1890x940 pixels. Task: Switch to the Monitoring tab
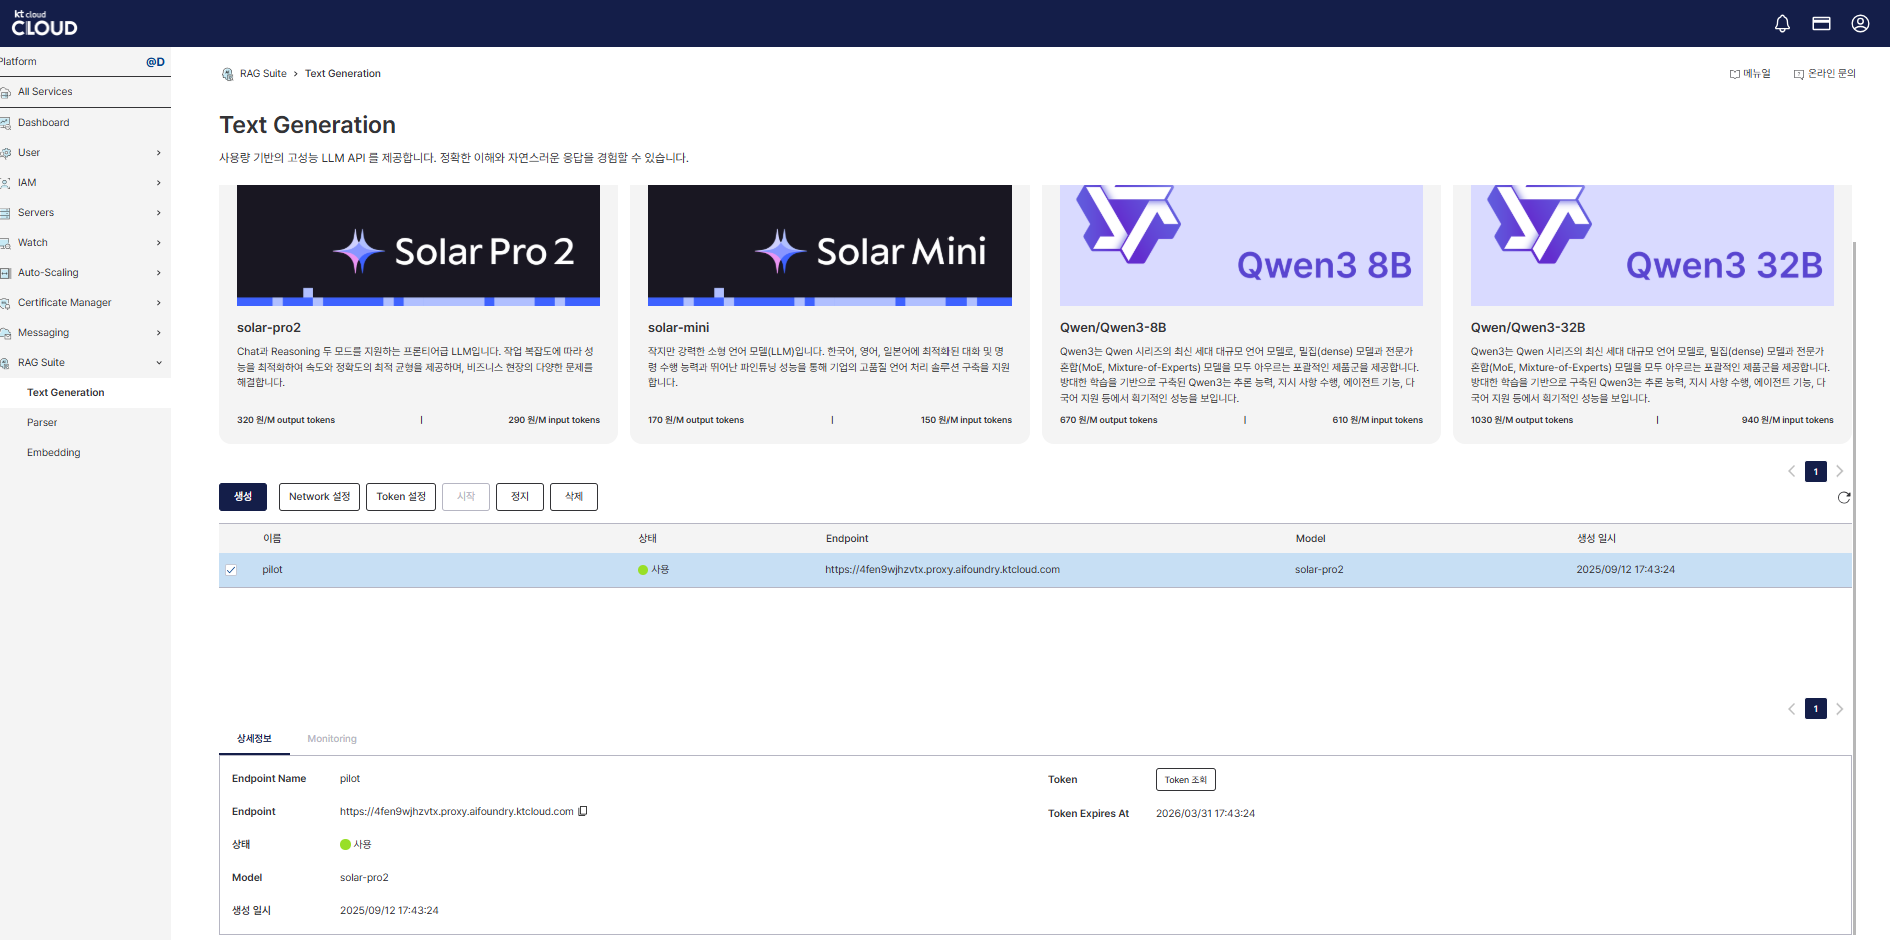coord(331,738)
